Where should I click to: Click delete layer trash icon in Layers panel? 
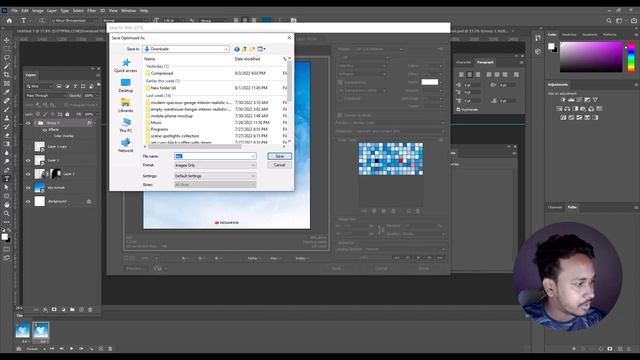(90, 310)
